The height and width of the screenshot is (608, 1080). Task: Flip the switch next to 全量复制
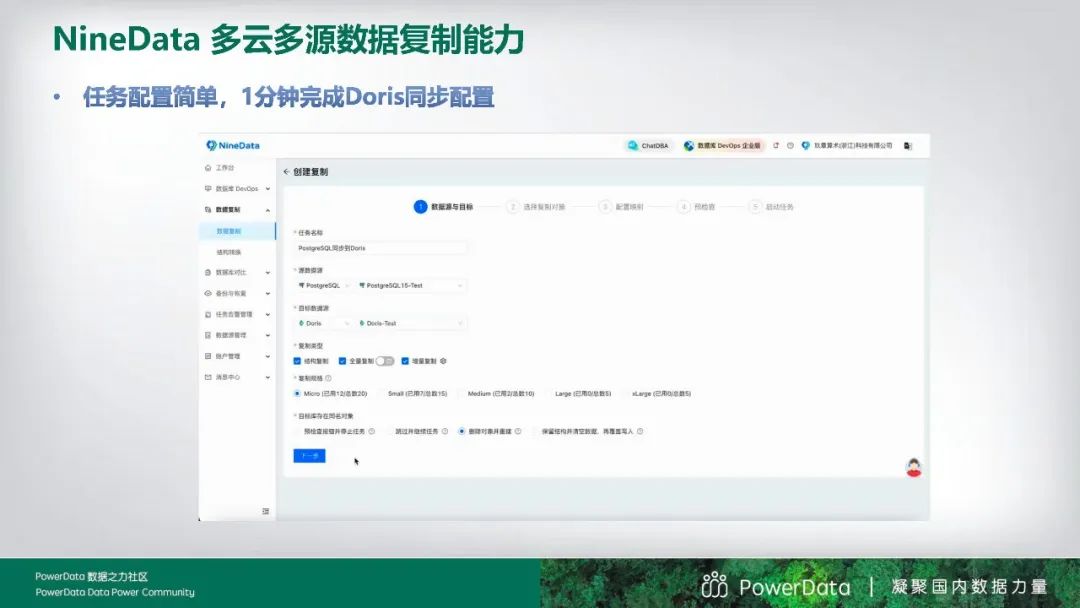pyautogui.click(x=385, y=361)
